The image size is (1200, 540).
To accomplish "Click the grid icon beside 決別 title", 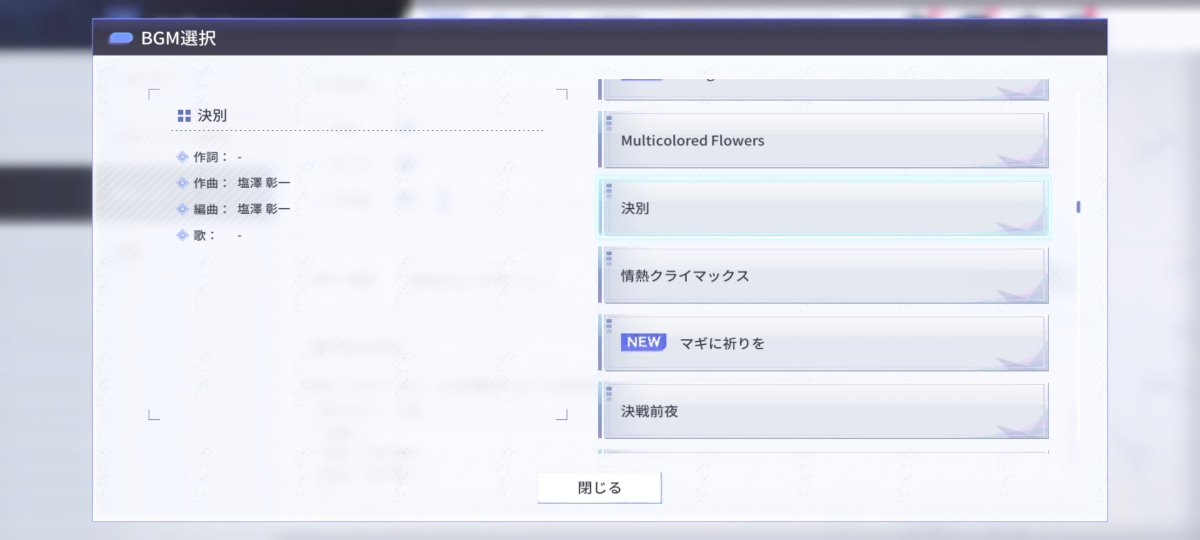I will [184, 116].
